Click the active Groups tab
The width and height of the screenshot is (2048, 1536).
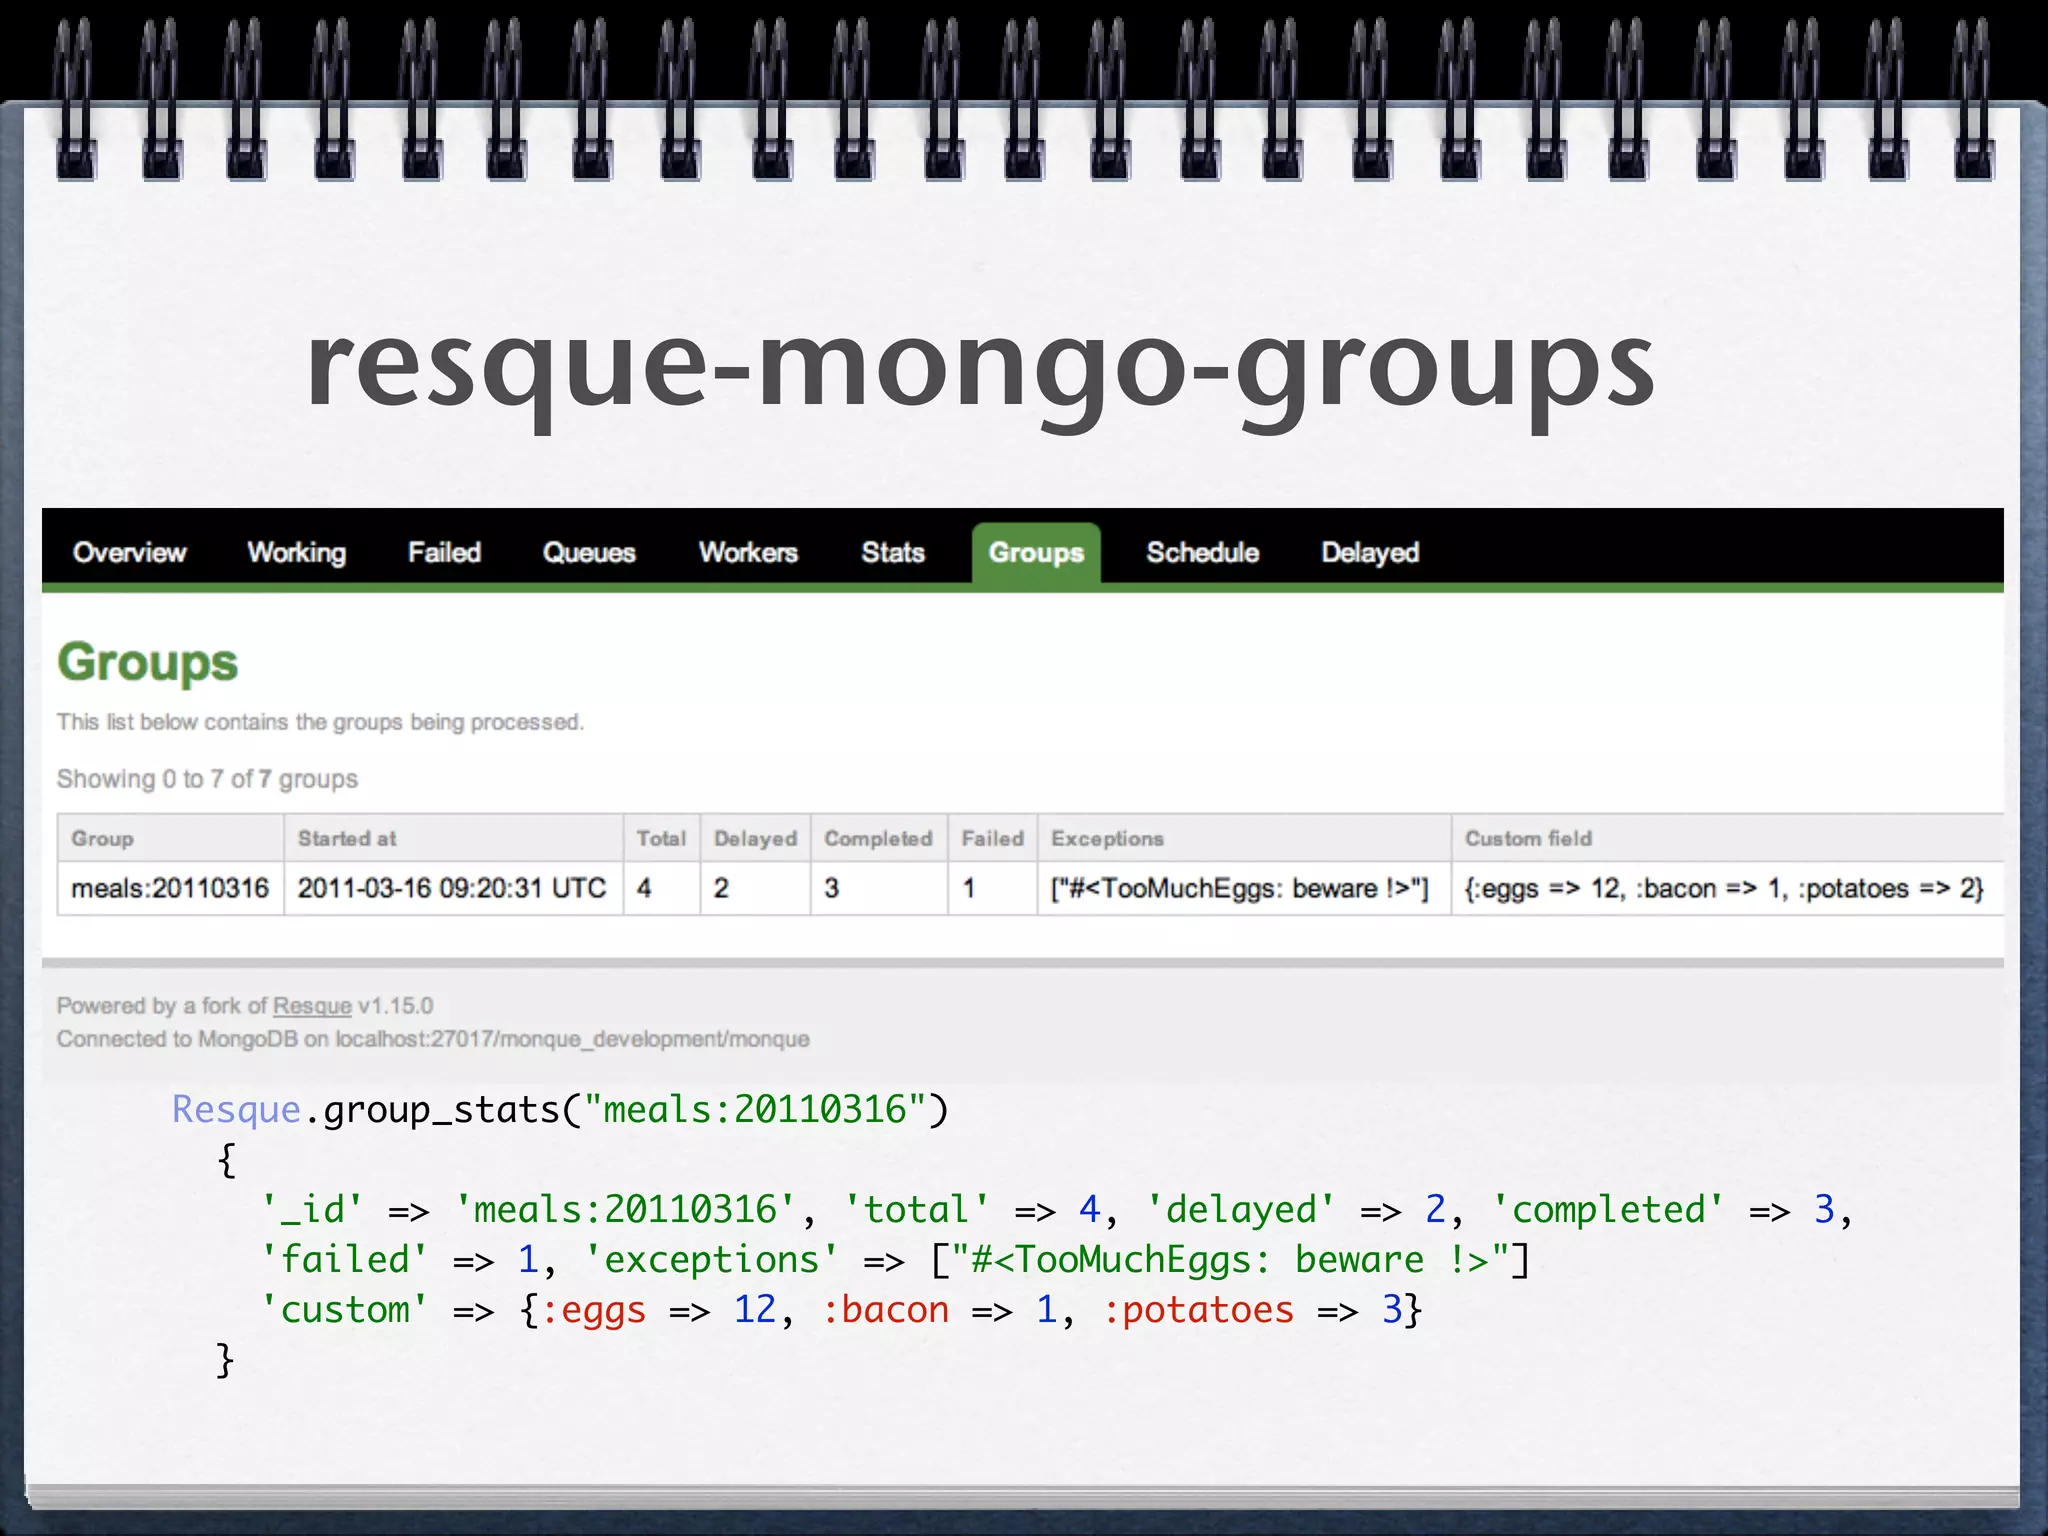coord(1036,553)
